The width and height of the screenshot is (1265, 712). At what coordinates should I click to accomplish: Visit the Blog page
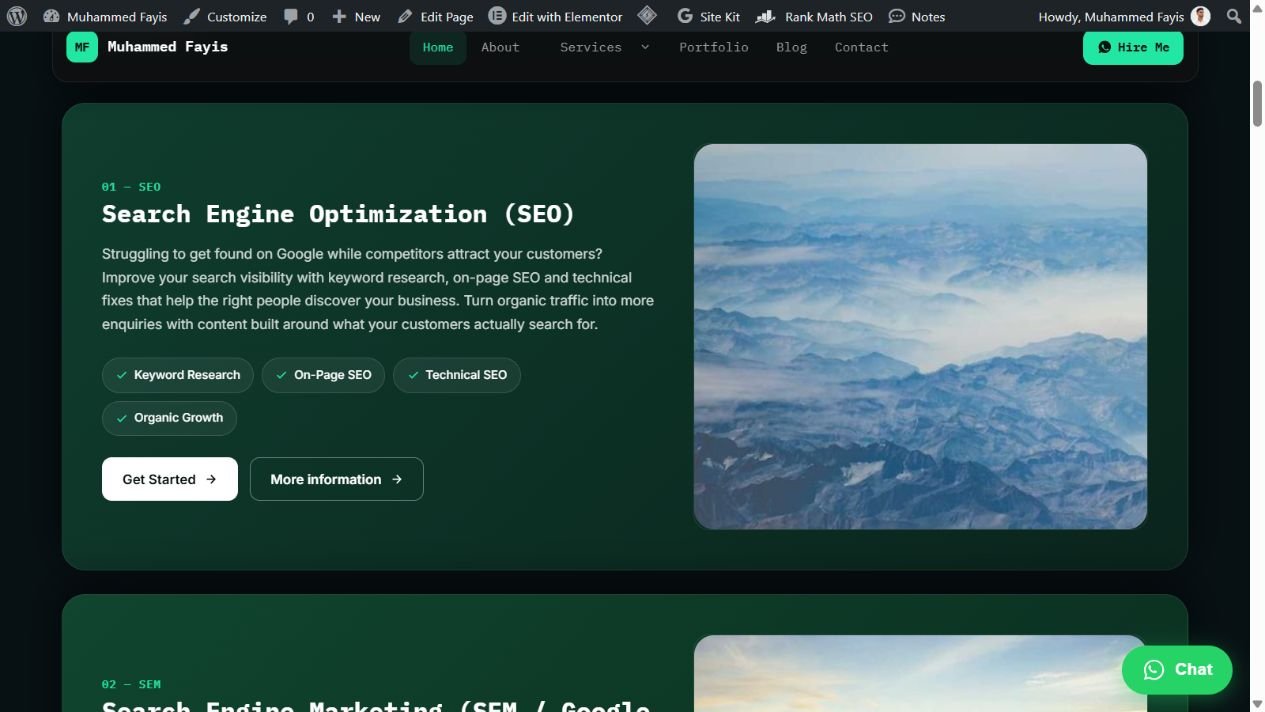[791, 47]
